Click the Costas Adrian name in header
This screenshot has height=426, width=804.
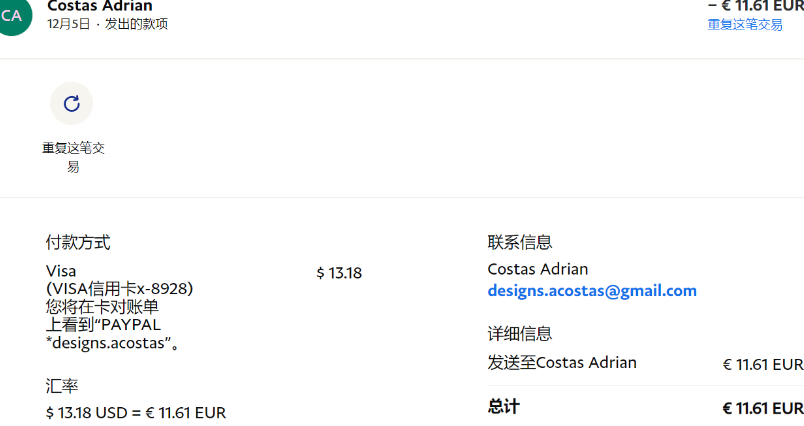(99, 6)
